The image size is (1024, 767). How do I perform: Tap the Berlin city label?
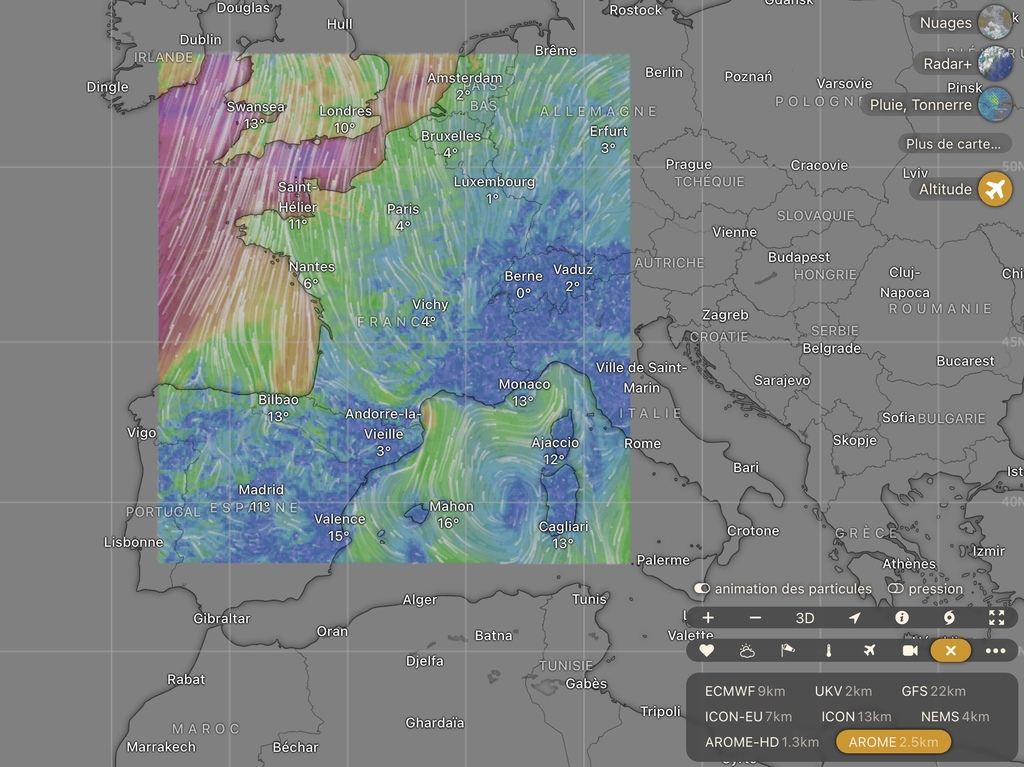(x=664, y=72)
